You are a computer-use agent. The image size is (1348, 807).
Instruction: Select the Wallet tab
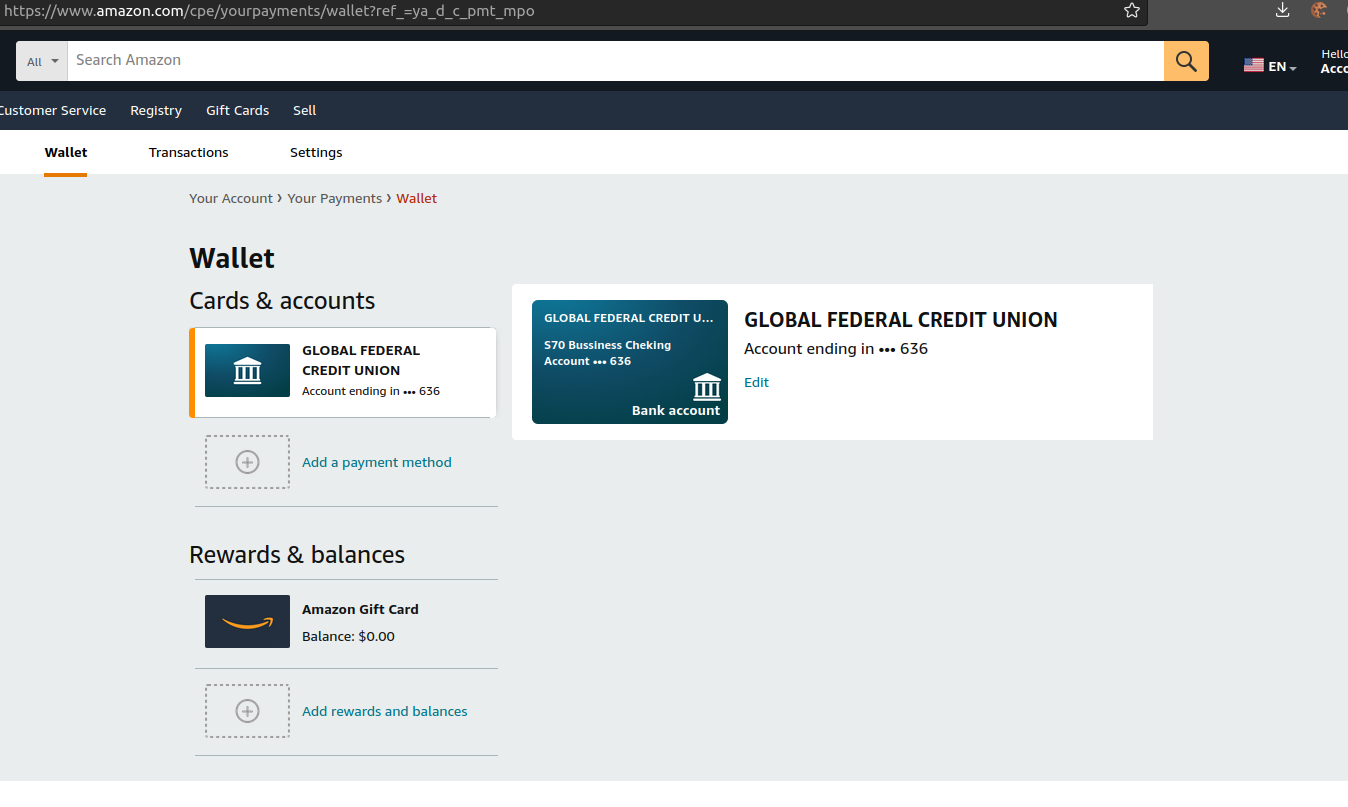point(66,152)
